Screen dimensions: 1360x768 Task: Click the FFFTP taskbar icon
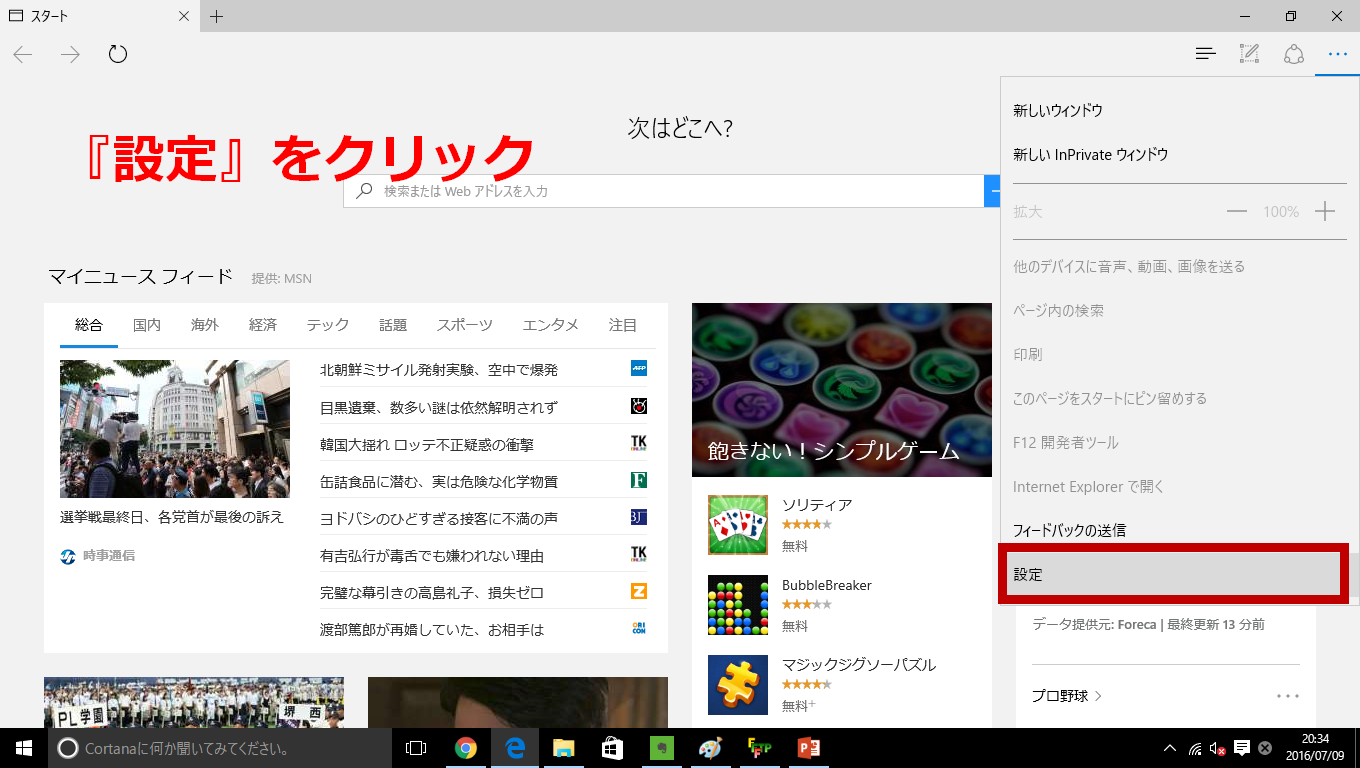coord(759,748)
